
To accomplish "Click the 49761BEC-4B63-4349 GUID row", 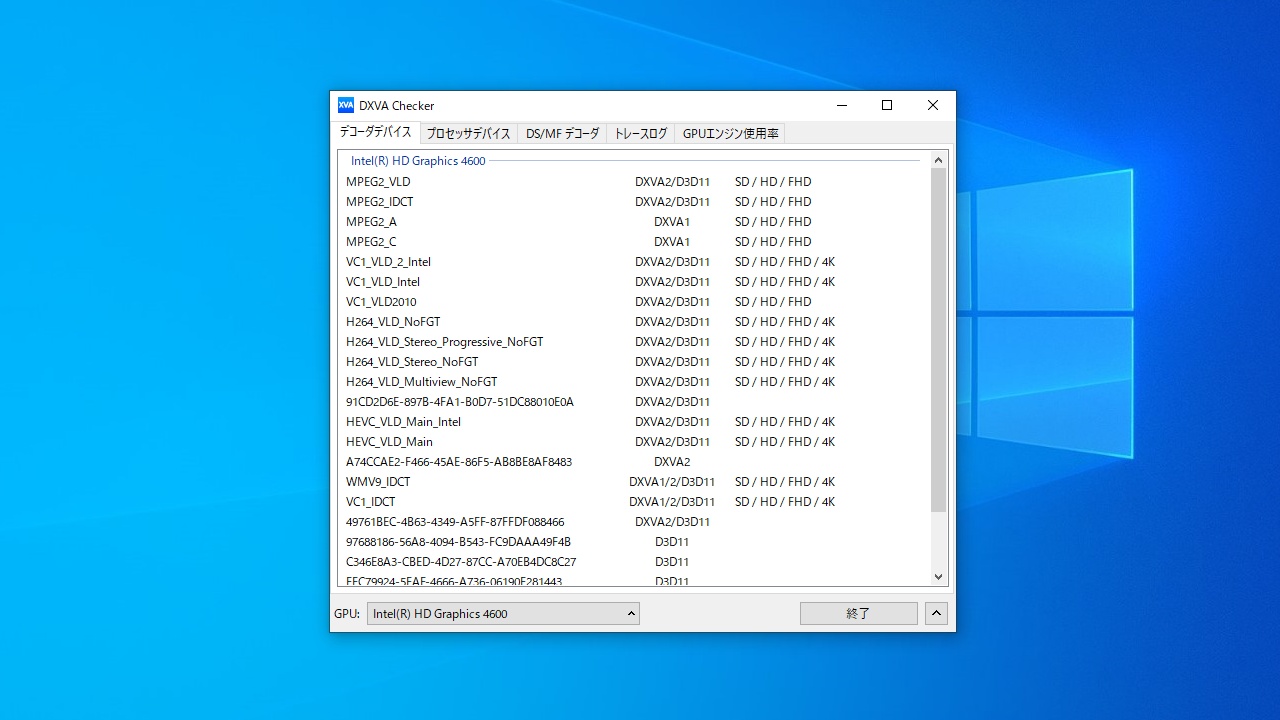I will click(633, 522).
